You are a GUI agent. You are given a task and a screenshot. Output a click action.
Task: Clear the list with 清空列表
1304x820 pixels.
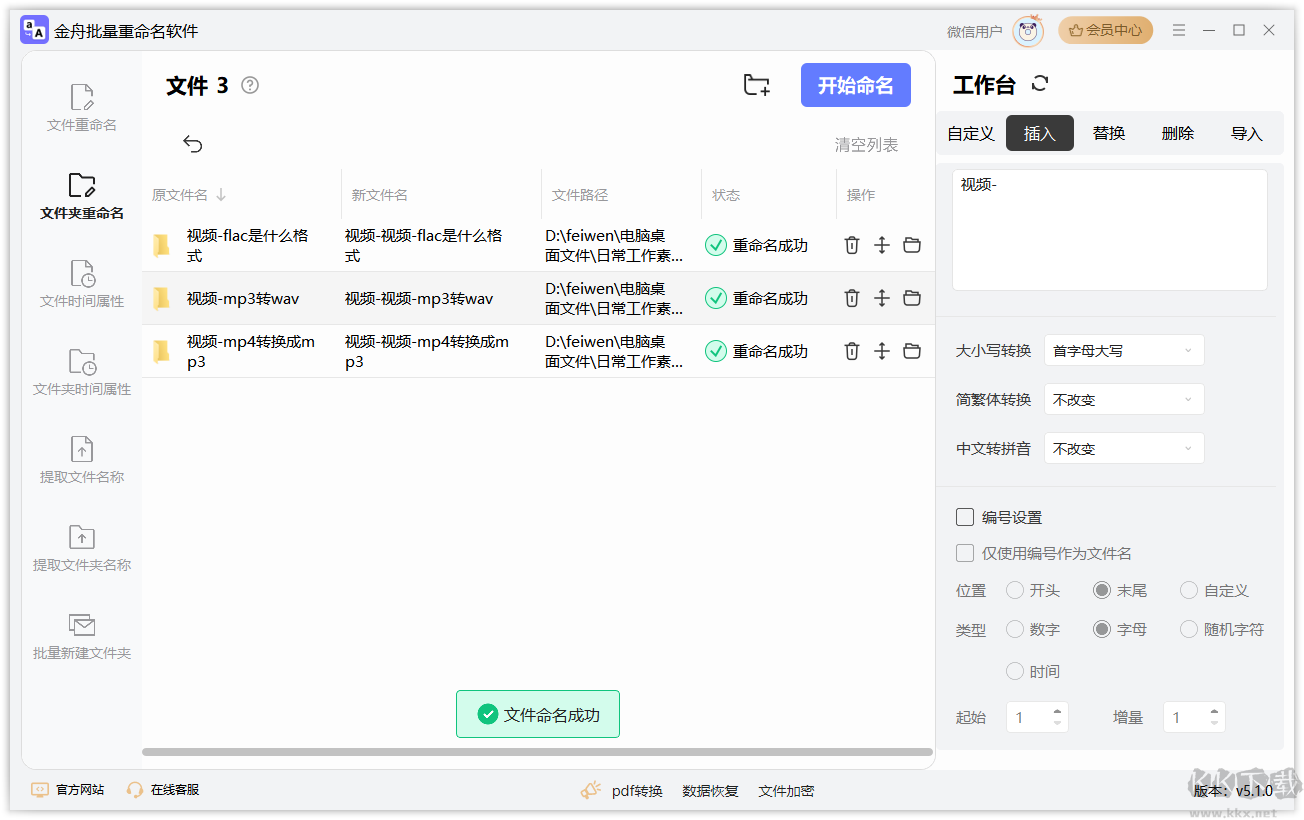click(x=865, y=144)
